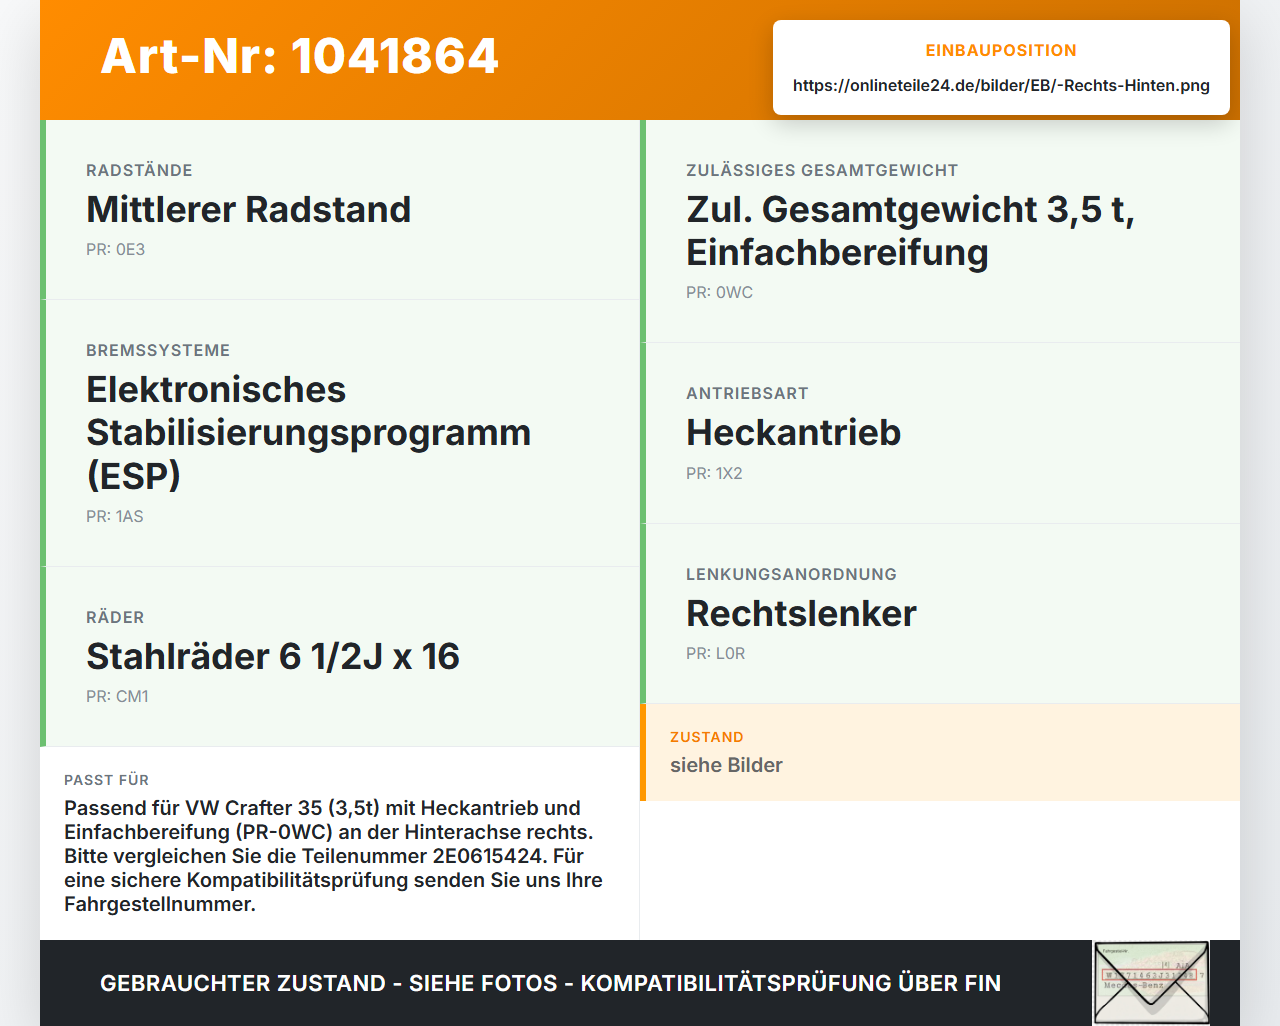Screen dimensions: 1280x1026
Task: Open the onlineteile24.de Rechts-Hinten image URL
Action: pos(1001,85)
